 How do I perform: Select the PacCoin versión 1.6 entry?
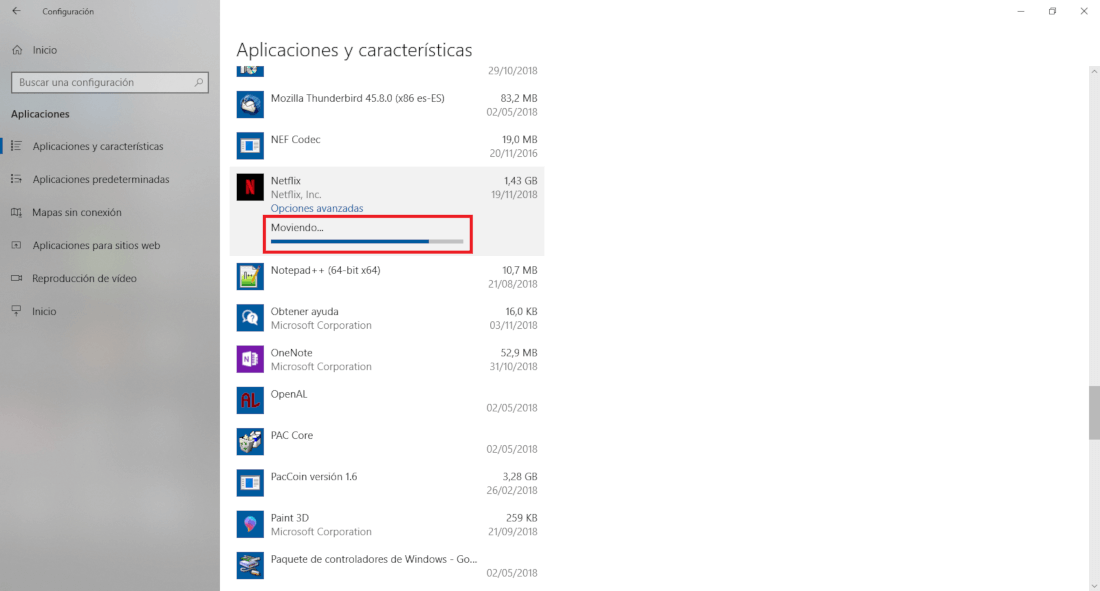pyautogui.click(x=387, y=484)
